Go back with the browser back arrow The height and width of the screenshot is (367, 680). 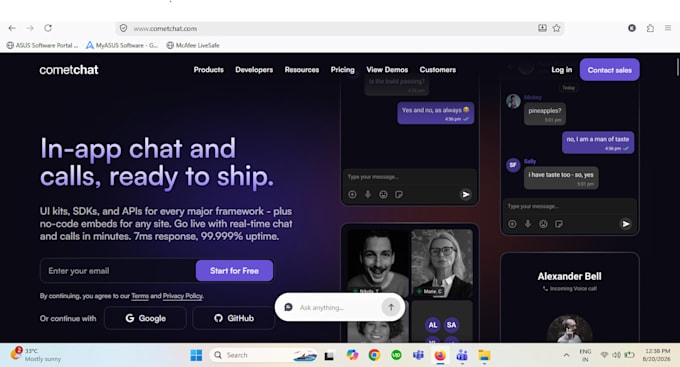coord(12,28)
